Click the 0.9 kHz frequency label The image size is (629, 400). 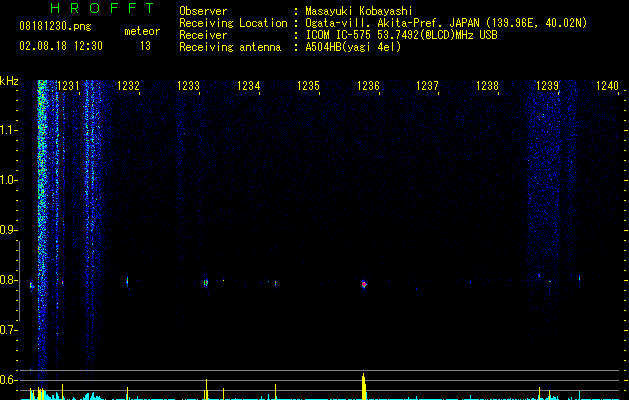click(8, 230)
